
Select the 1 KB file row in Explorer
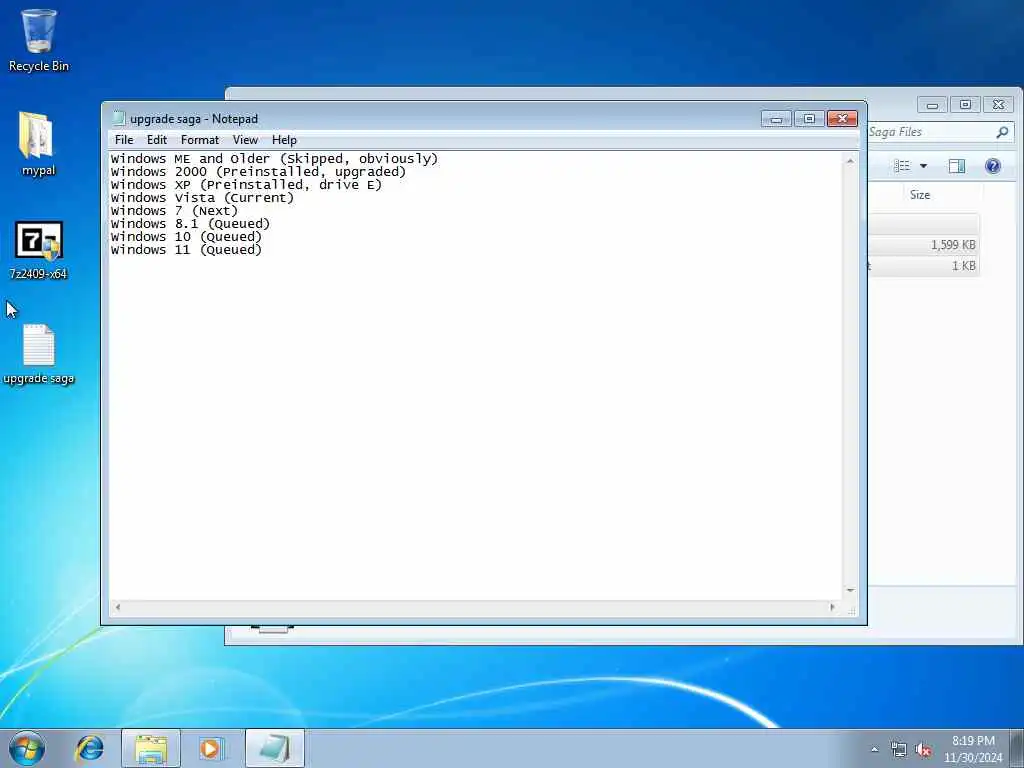point(924,266)
